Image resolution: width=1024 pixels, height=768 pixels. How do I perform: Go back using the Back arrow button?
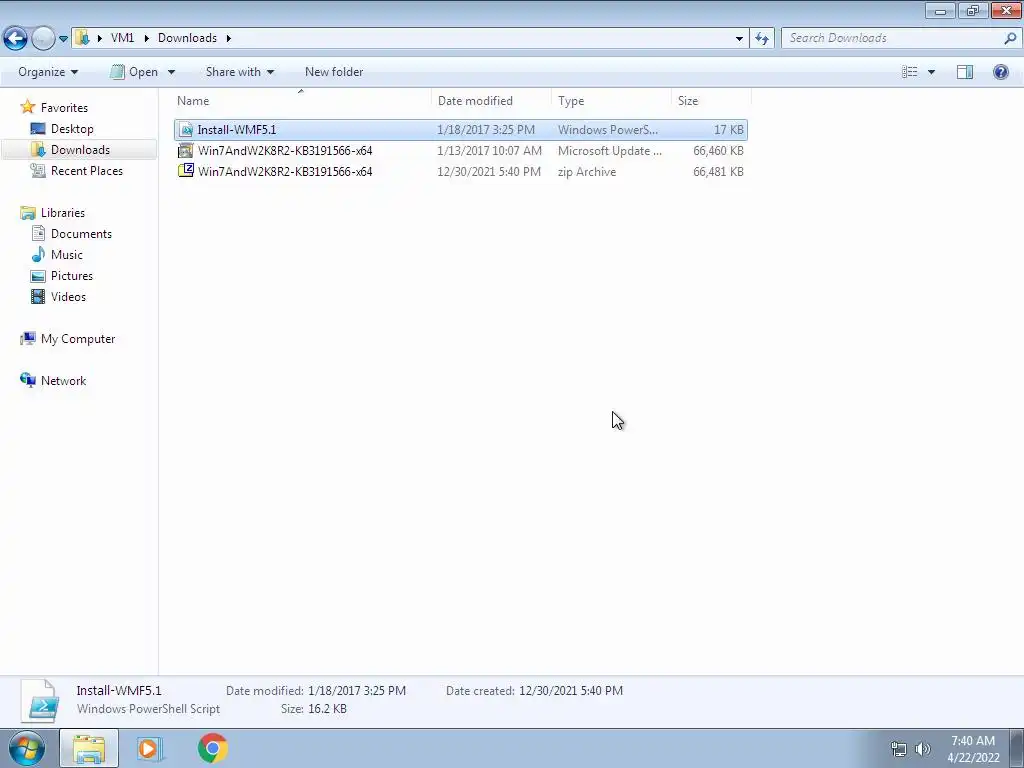15,39
